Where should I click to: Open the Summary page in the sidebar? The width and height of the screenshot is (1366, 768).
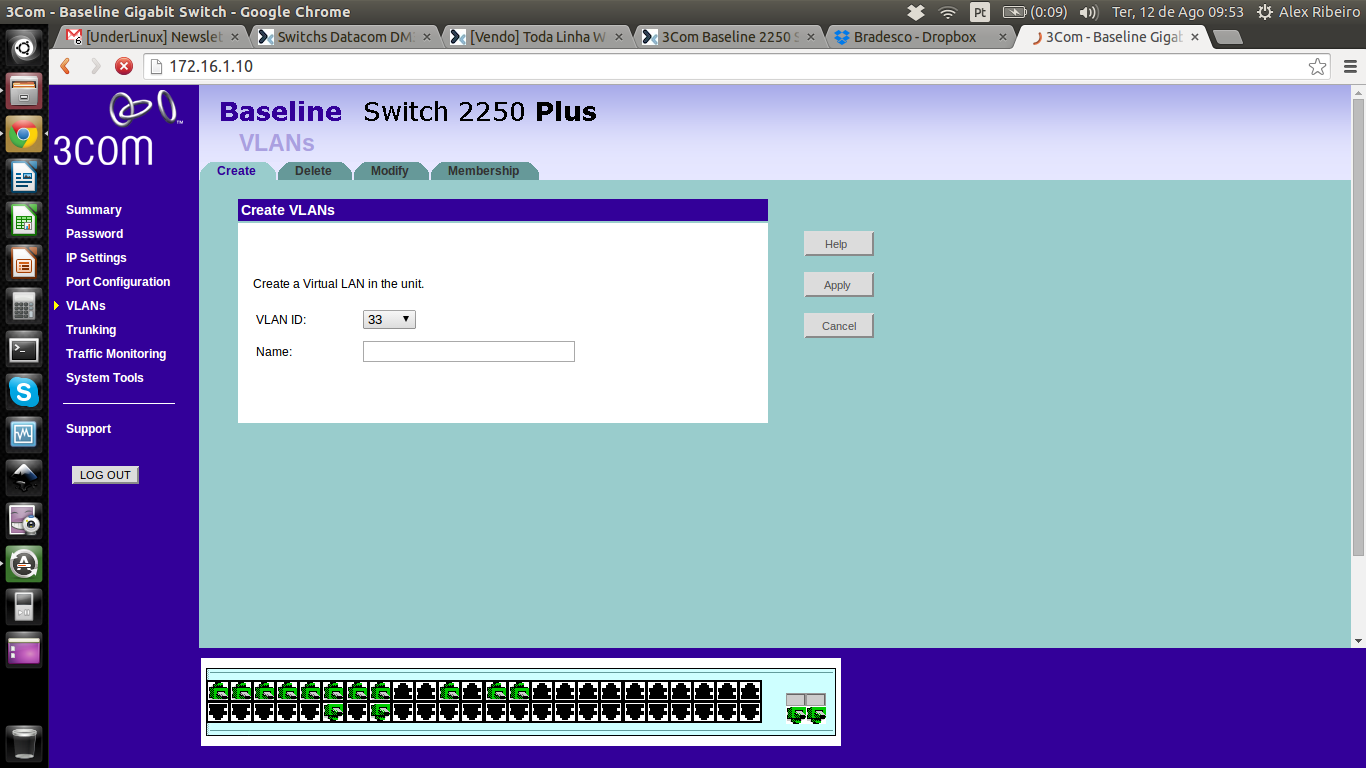click(94, 210)
